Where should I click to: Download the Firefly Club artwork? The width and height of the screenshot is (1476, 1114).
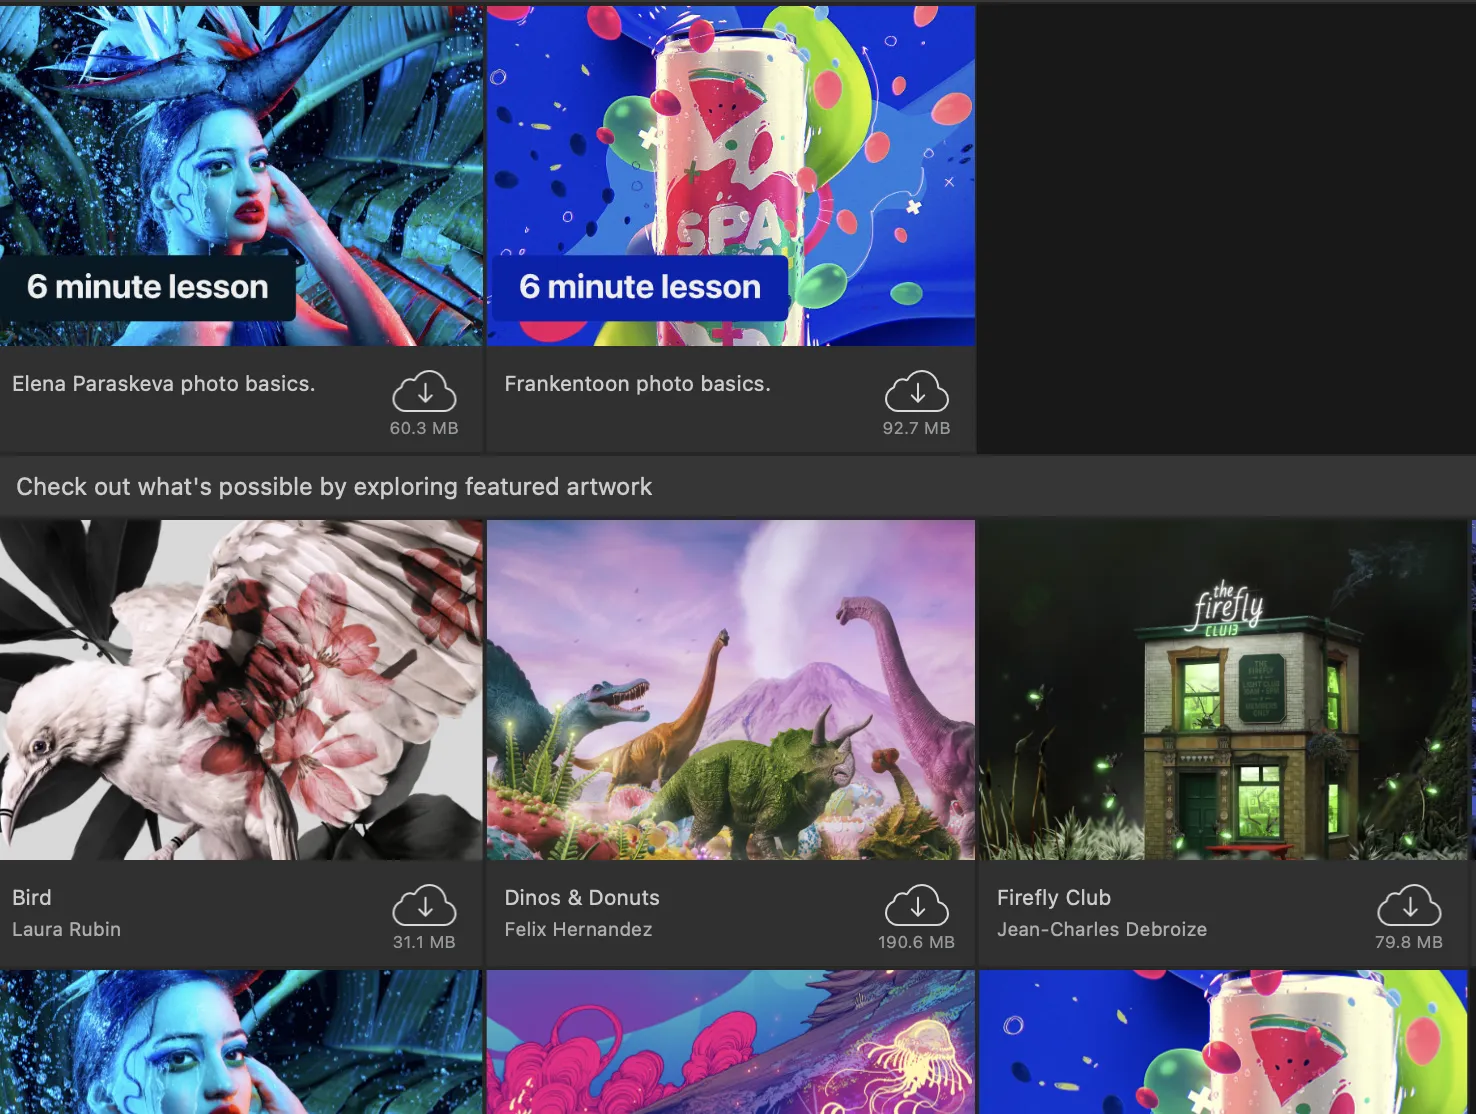[1409, 906]
